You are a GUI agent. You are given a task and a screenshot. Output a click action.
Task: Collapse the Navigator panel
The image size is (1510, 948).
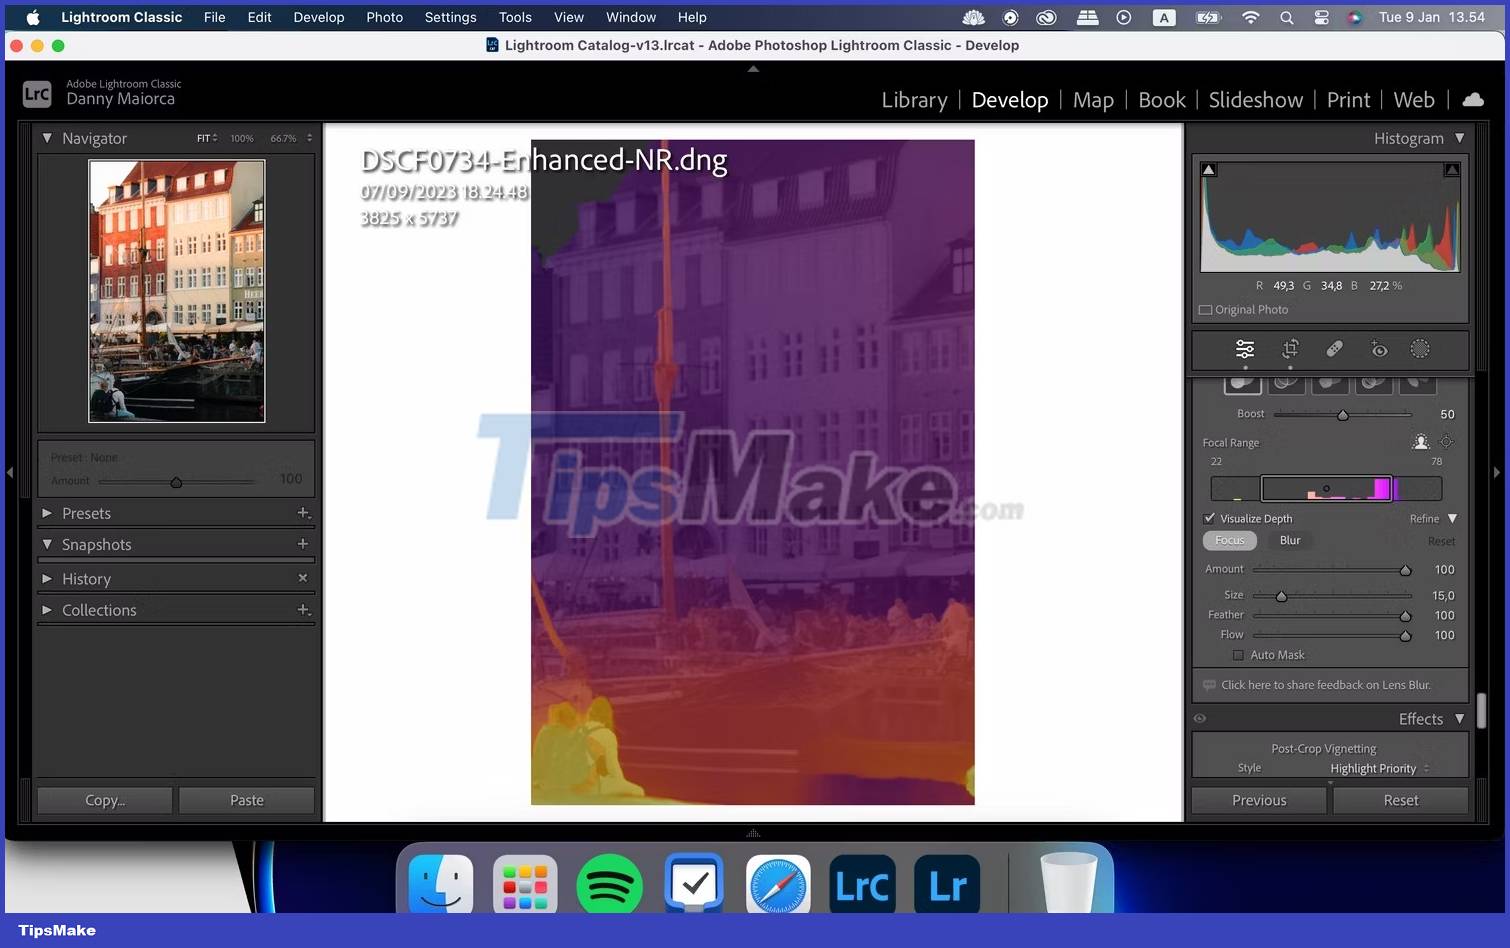point(46,138)
